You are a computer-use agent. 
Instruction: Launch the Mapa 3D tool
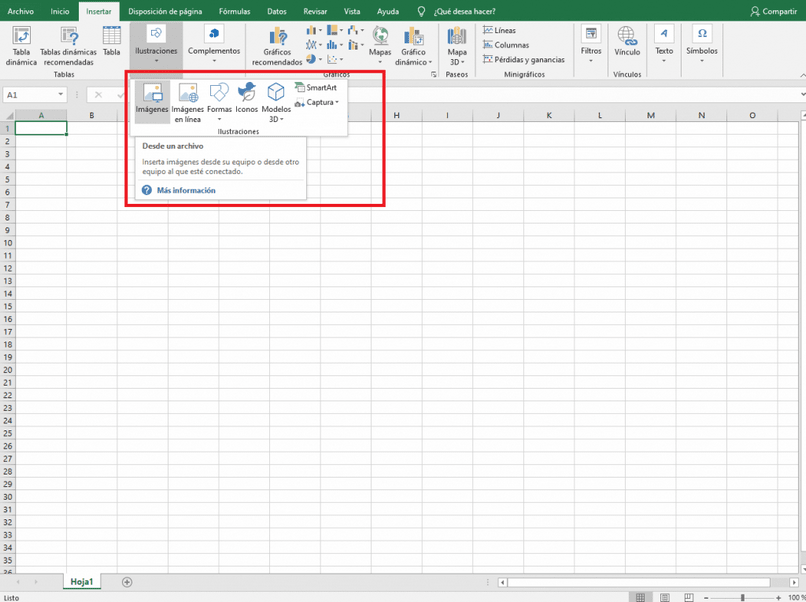[x=456, y=47]
